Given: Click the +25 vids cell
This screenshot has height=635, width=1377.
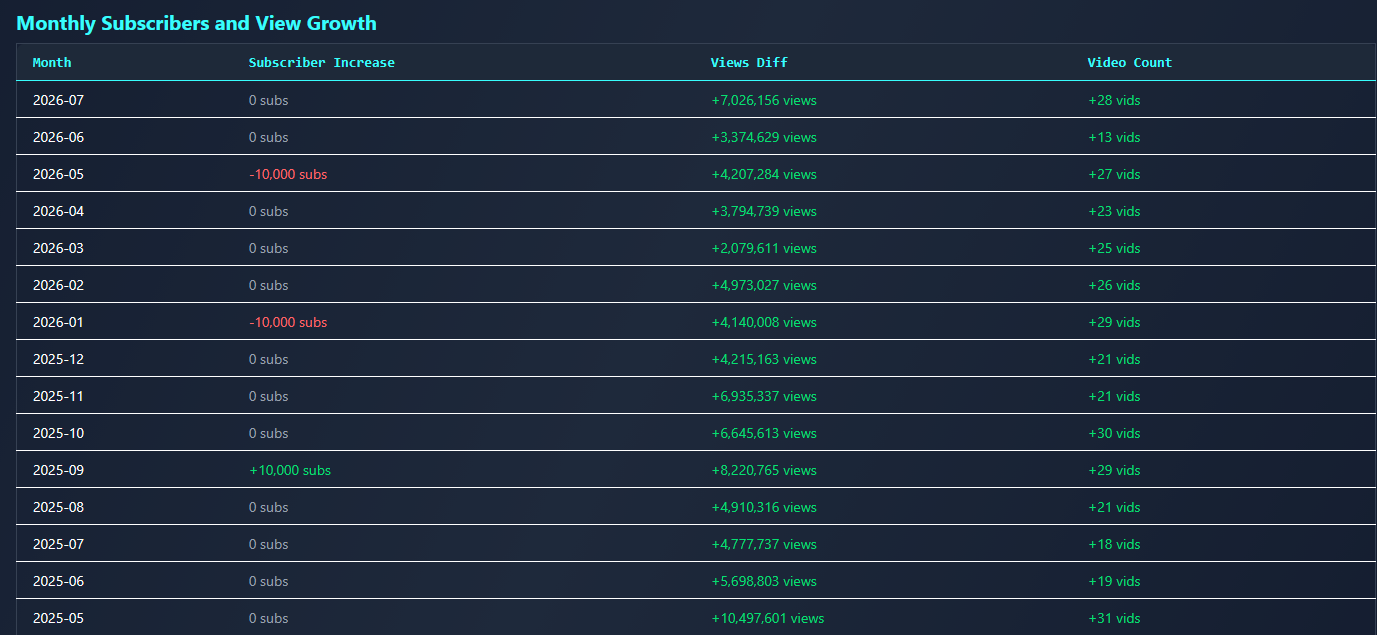Looking at the screenshot, I should (x=1114, y=248).
